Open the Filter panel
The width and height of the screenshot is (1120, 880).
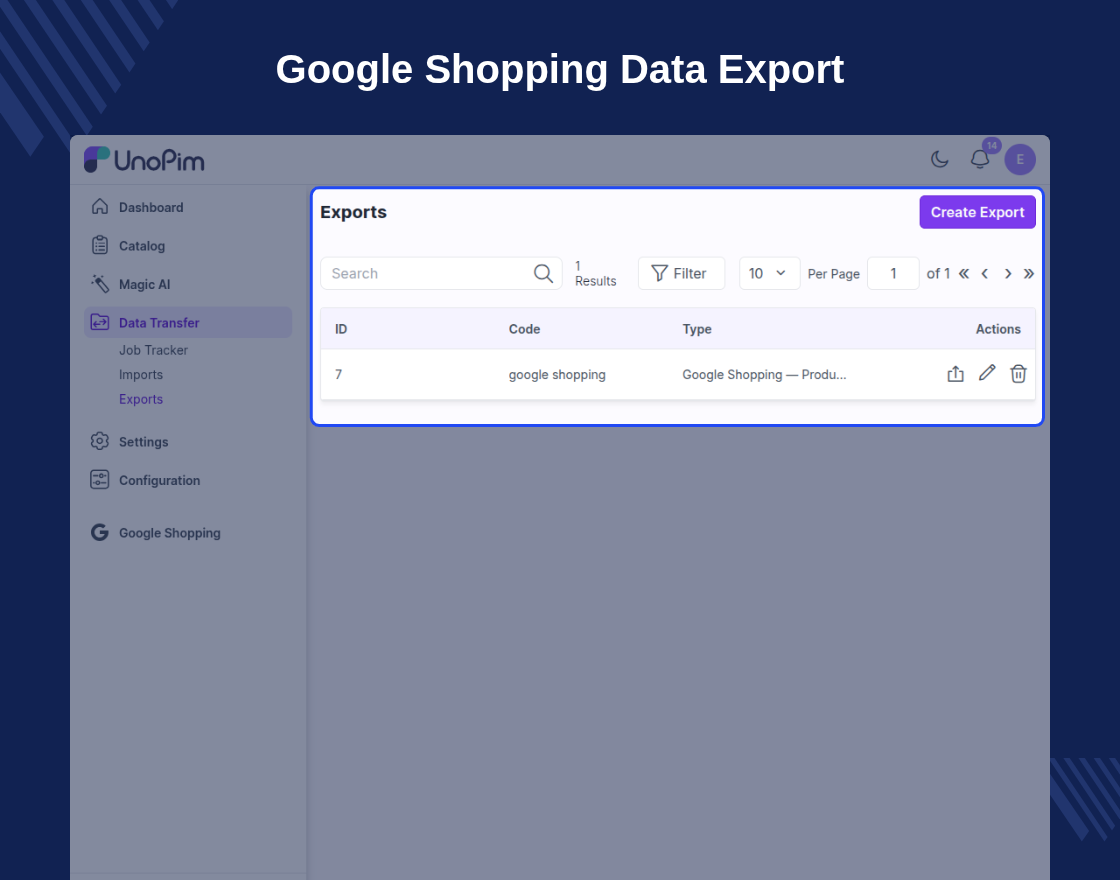tap(681, 274)
